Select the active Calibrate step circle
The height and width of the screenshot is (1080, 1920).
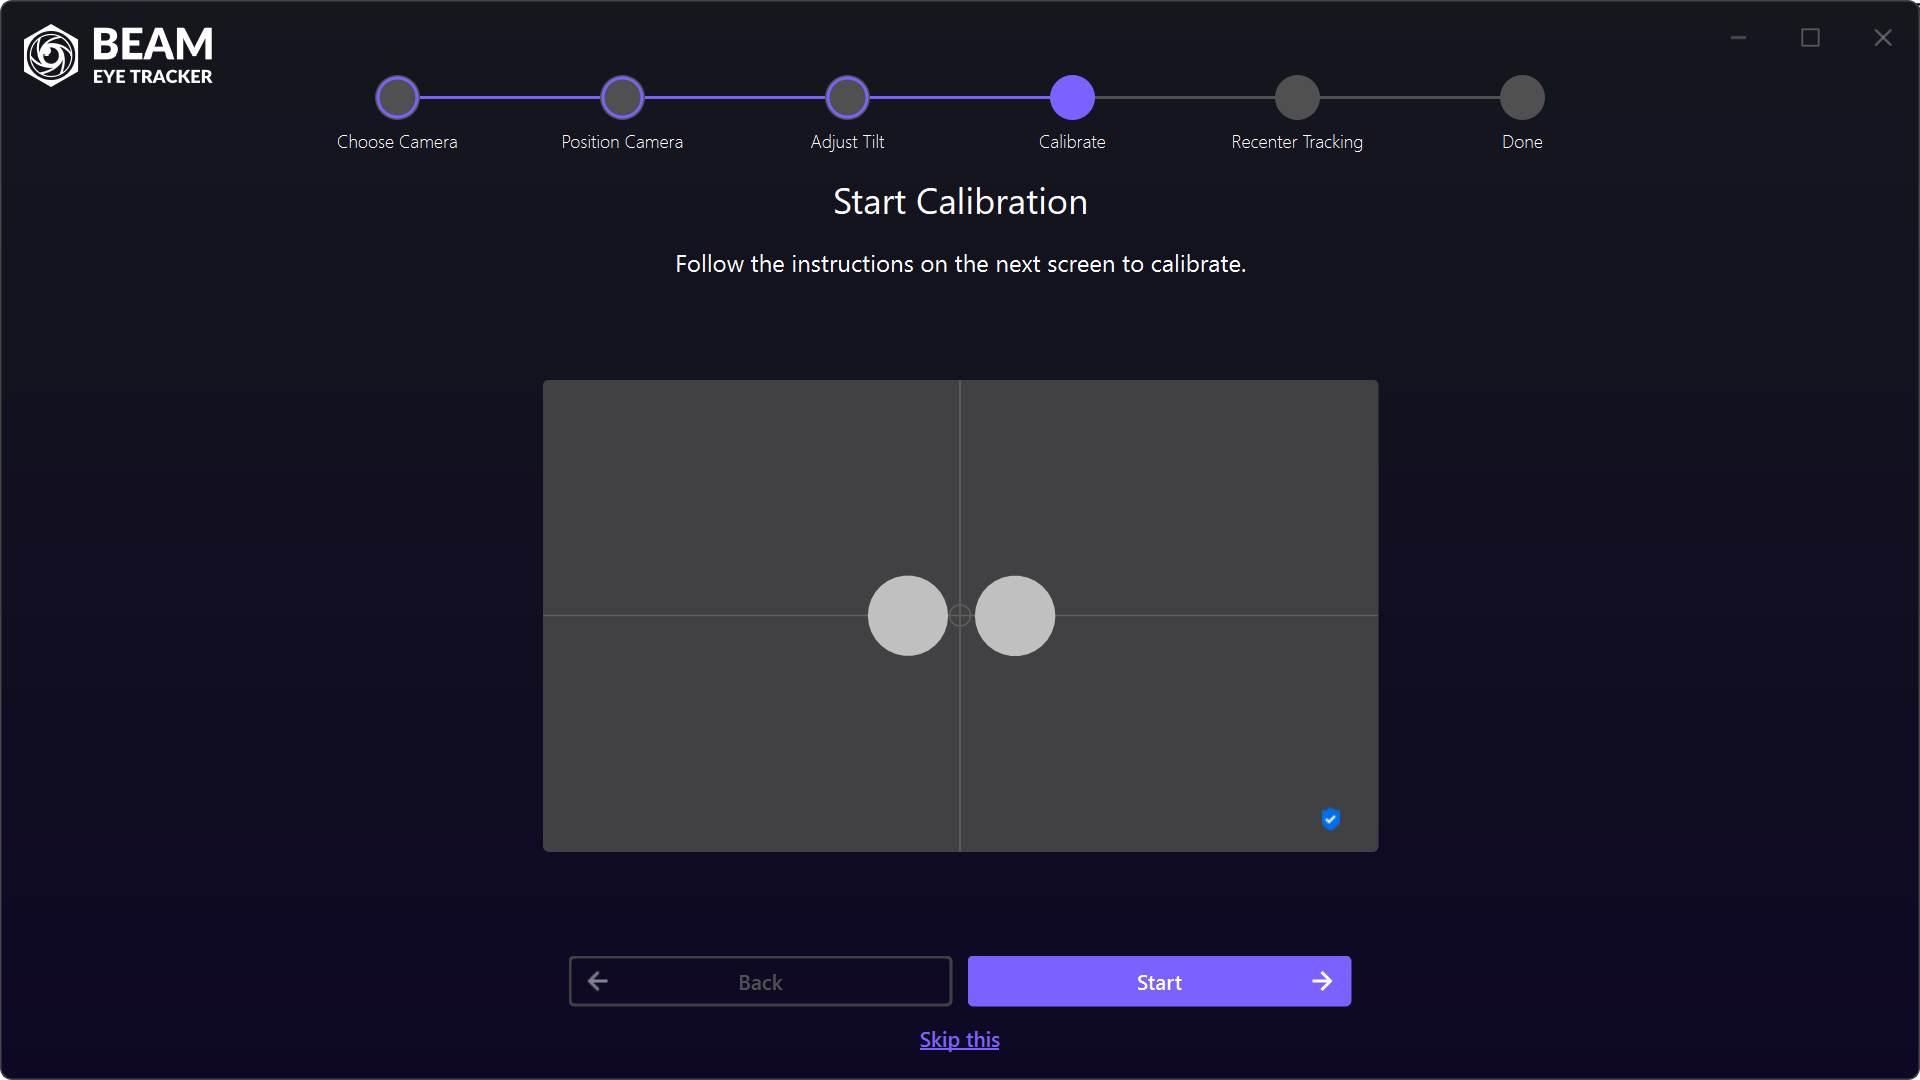pyautogui.click(x=1072, y=98)
